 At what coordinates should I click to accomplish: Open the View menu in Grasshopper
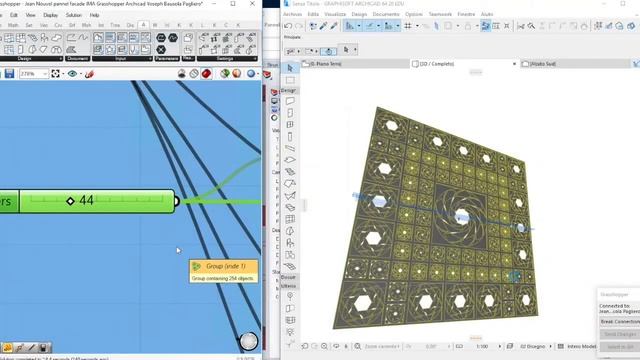(31, 15)
